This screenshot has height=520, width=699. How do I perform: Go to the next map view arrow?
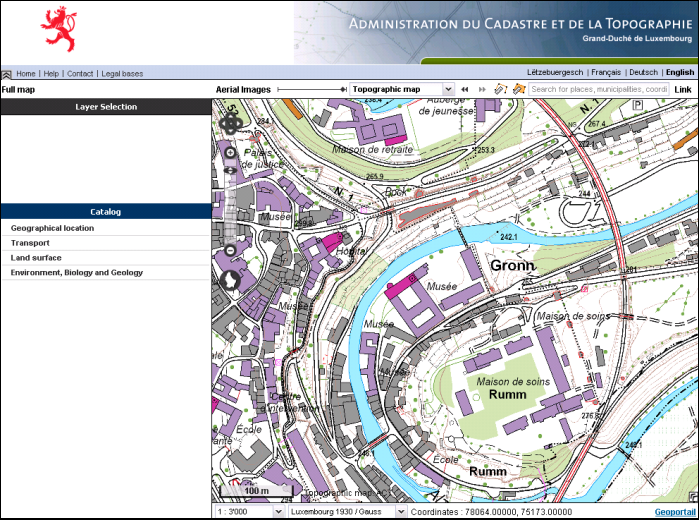coord(482,89)
